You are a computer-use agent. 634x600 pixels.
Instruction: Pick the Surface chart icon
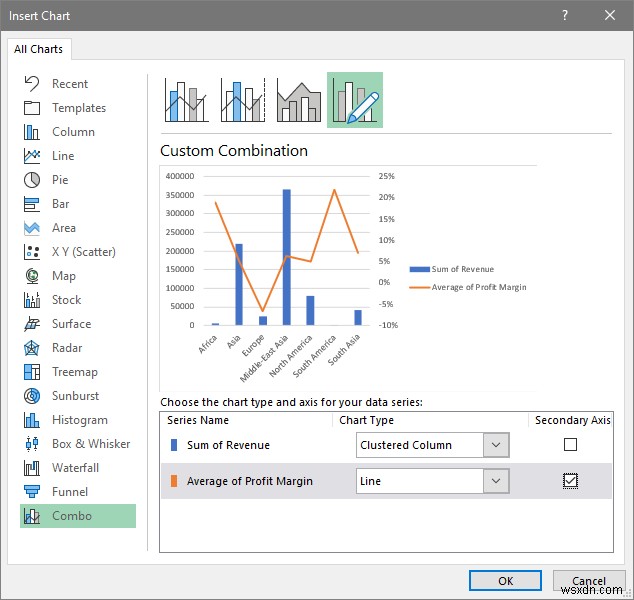click(32, 324)
